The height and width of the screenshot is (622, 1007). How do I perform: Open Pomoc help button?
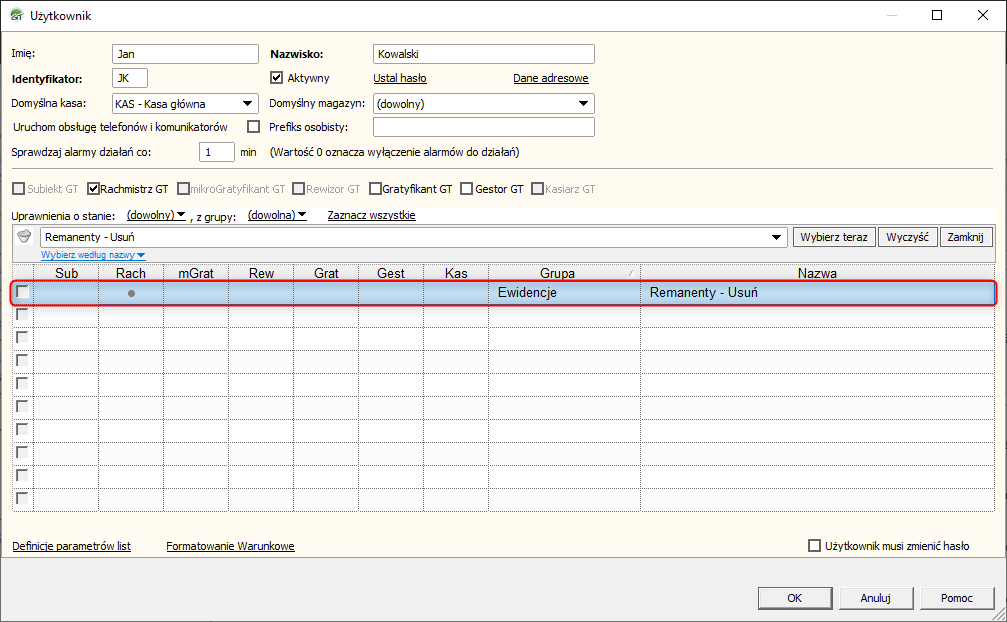pyautogui.click(x=957, y=598)
